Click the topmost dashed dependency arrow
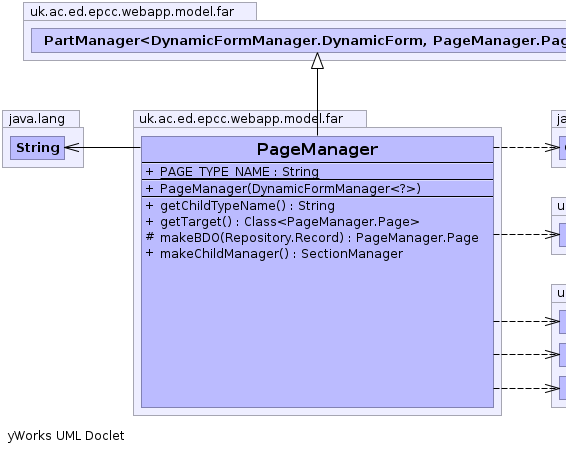566x453 pixels. coord(526,147)
